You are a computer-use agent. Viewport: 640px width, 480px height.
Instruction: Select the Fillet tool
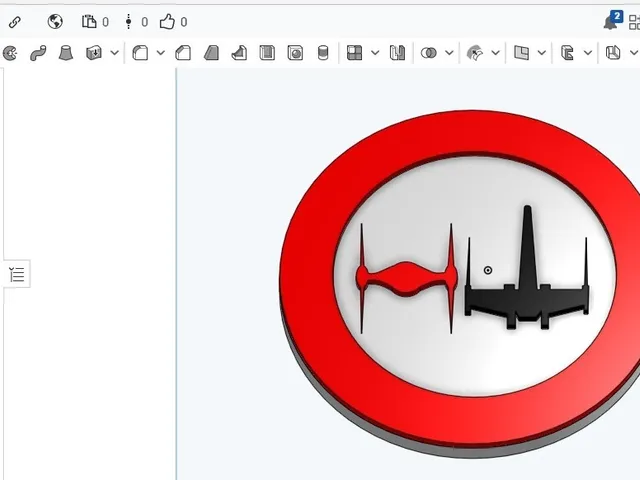point(140,53)
